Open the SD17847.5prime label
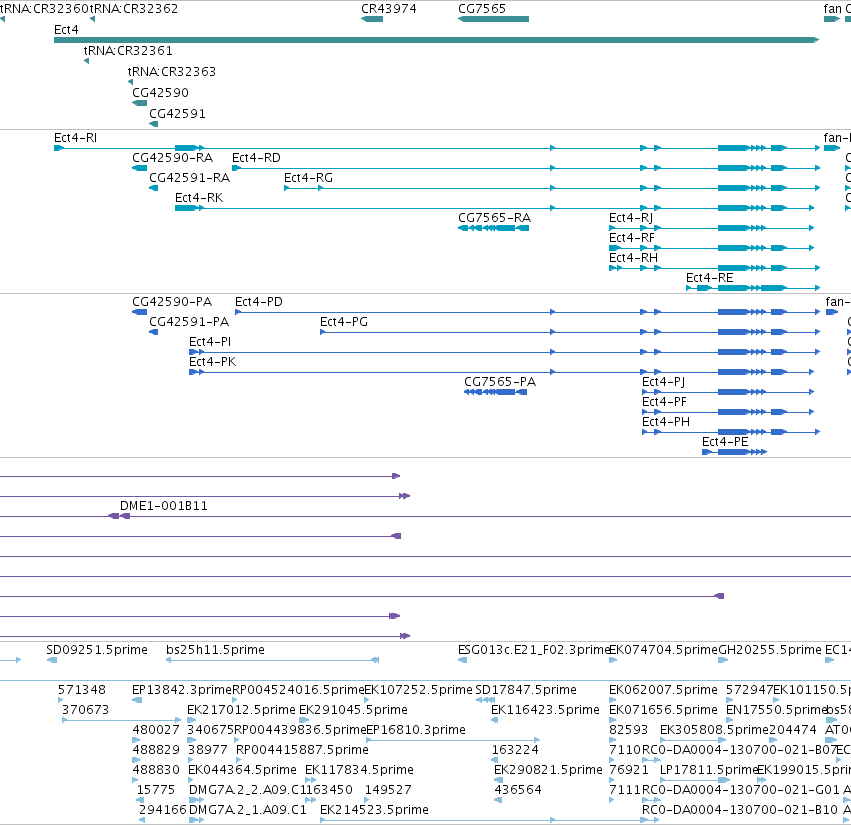 coord(526,690)
